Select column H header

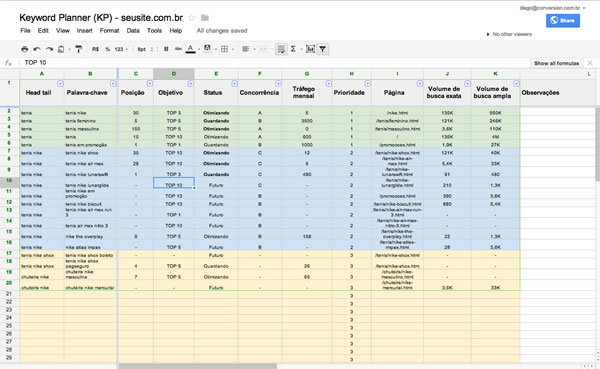[x=352, y=73]
